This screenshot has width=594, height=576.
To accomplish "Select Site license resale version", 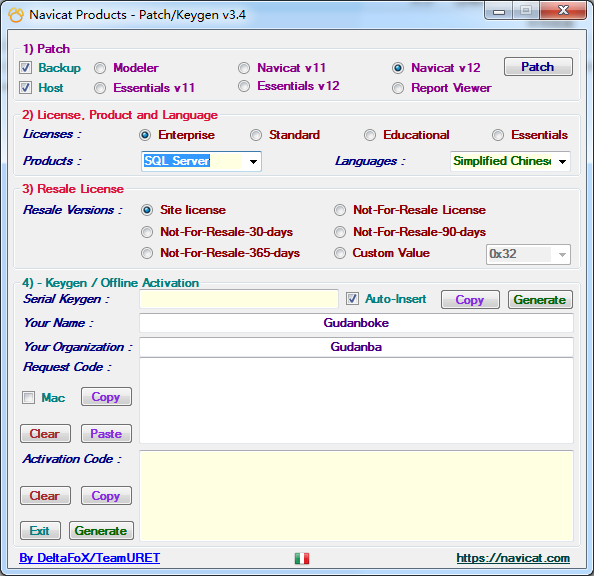I will tap(147, 210).
